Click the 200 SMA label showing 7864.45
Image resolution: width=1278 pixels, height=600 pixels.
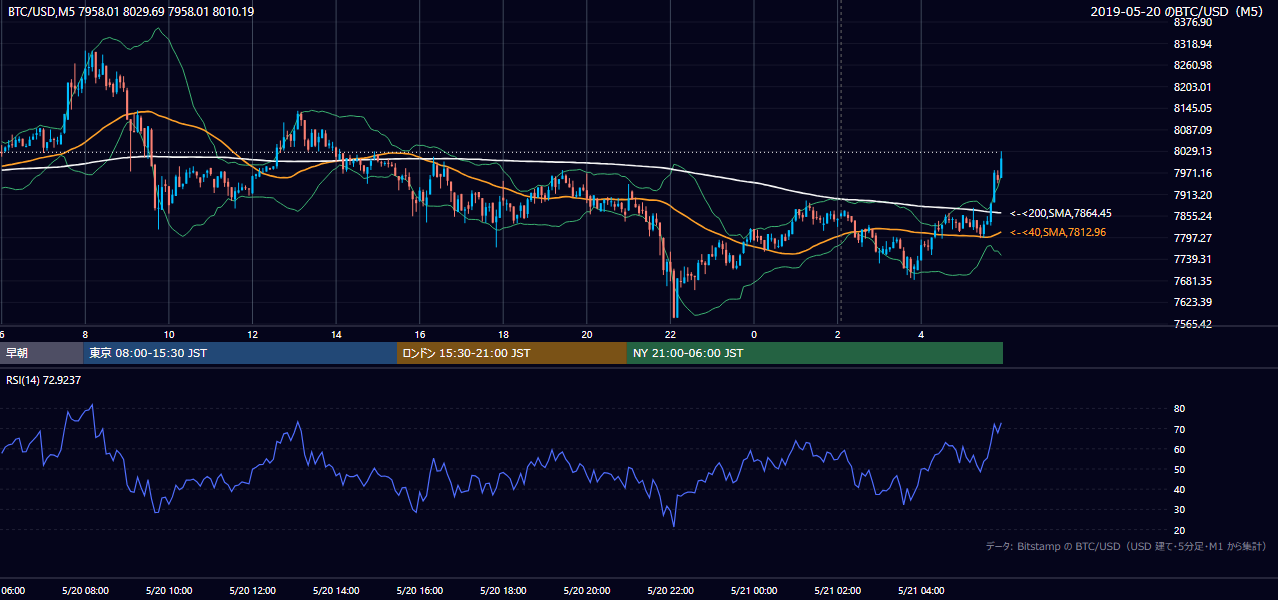click(x=1061, y=213)
